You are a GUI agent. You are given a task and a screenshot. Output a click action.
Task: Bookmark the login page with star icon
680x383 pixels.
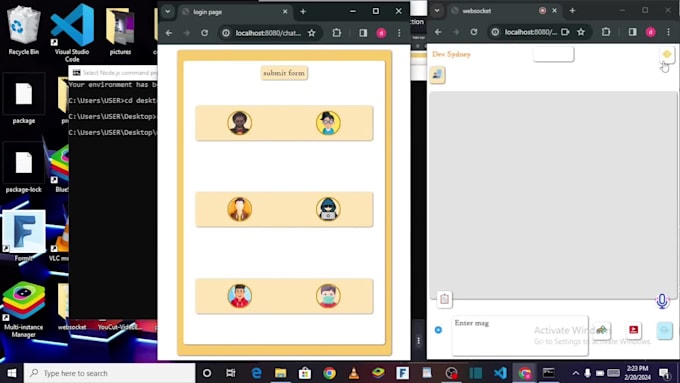coord(311,33)
